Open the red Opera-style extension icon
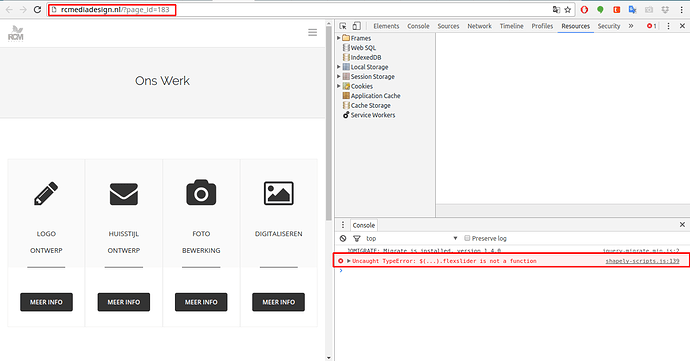This screenshot has width=690, height=361. coord(584,9)
